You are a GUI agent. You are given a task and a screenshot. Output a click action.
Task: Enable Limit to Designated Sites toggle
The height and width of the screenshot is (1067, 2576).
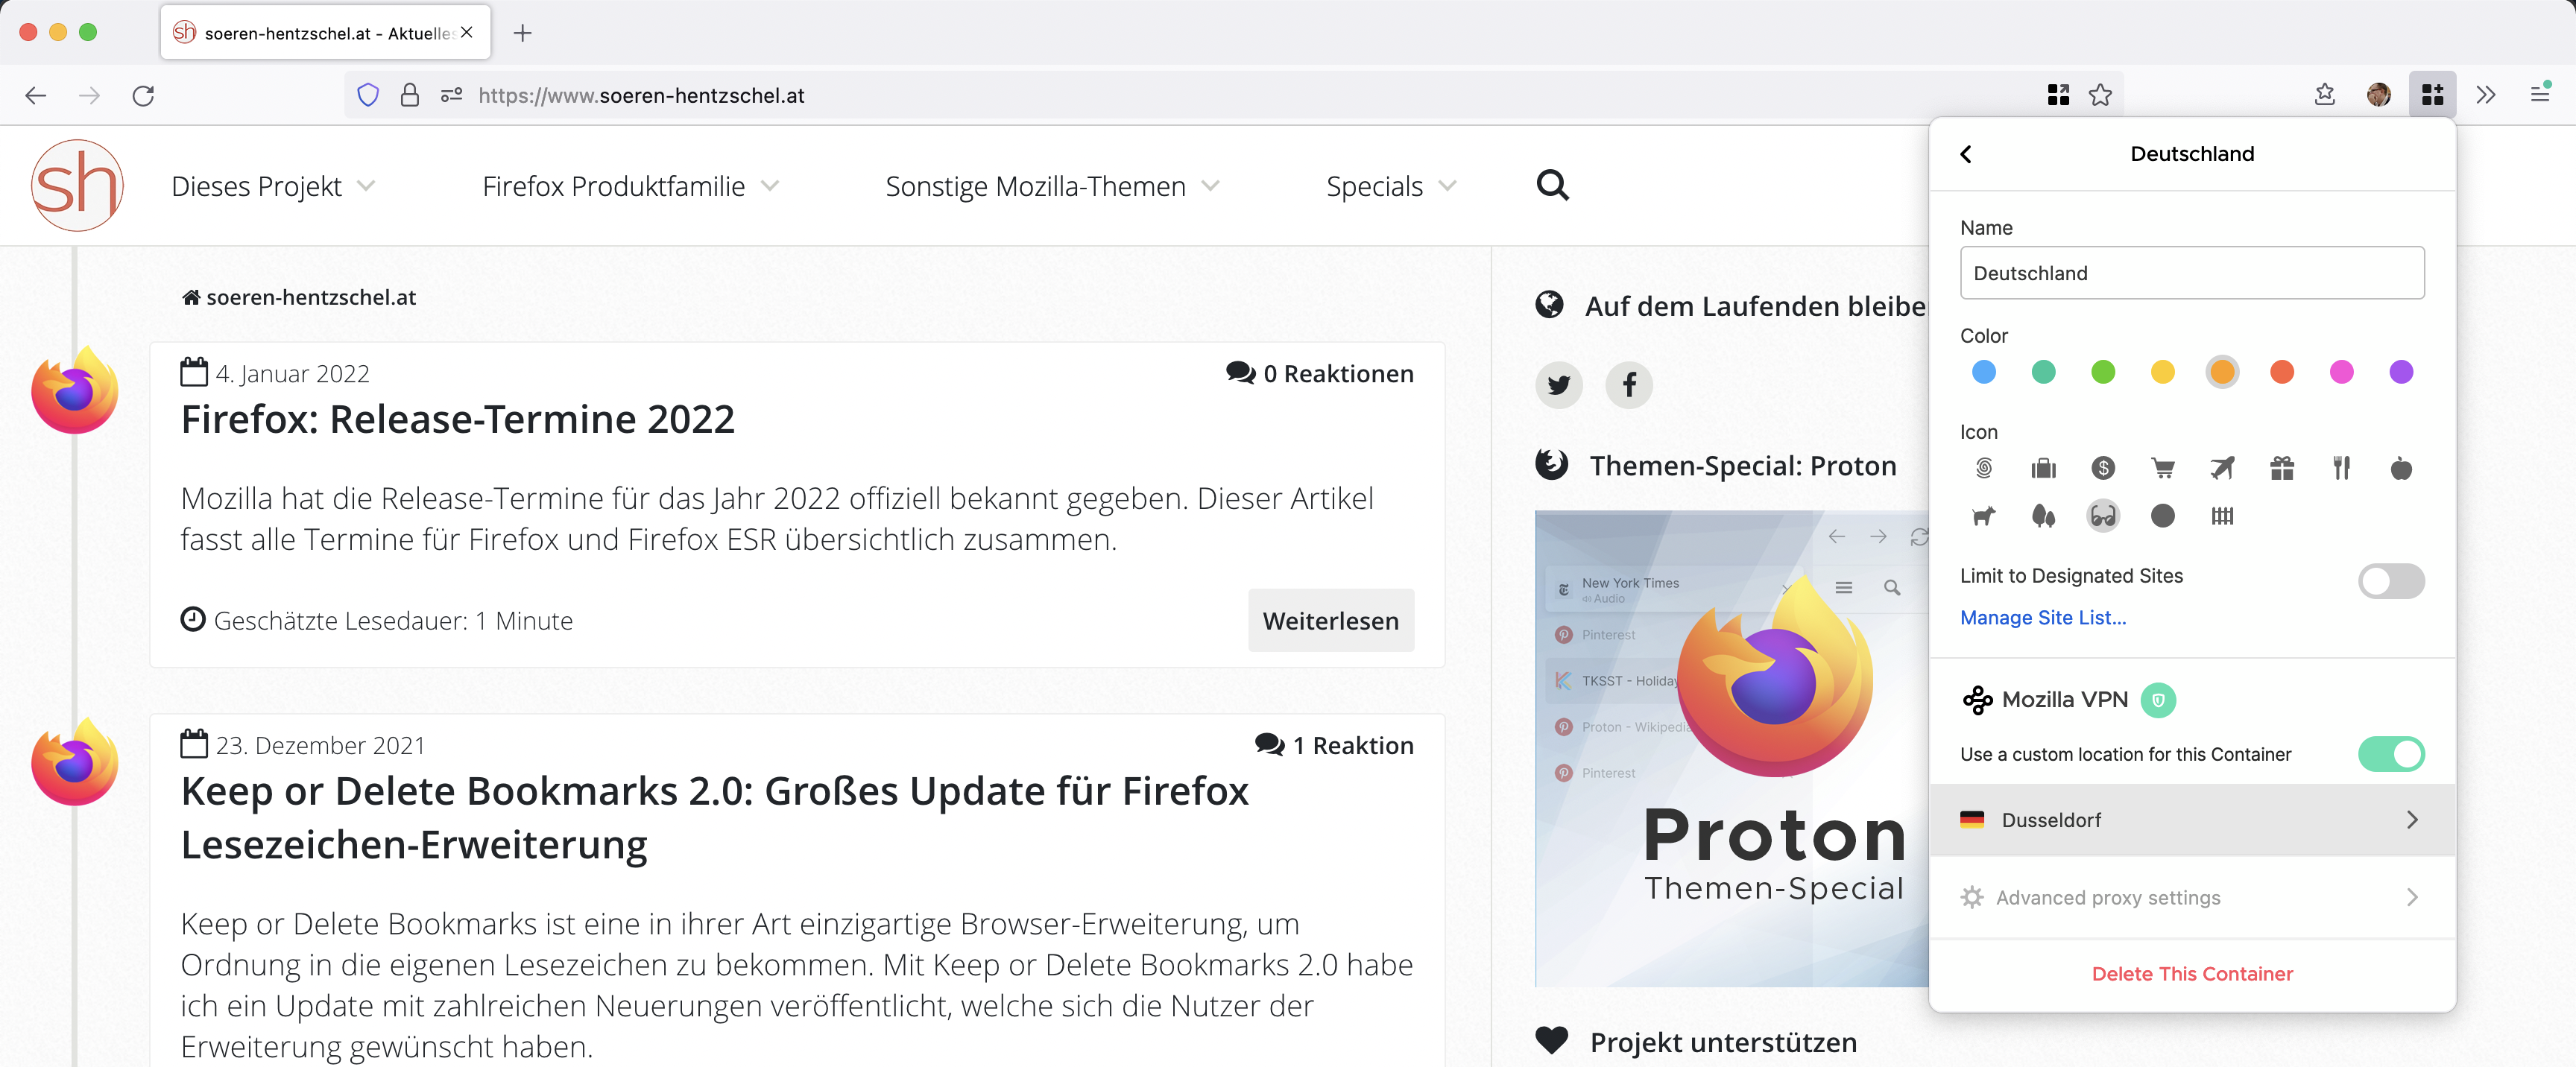[2391, 581]
